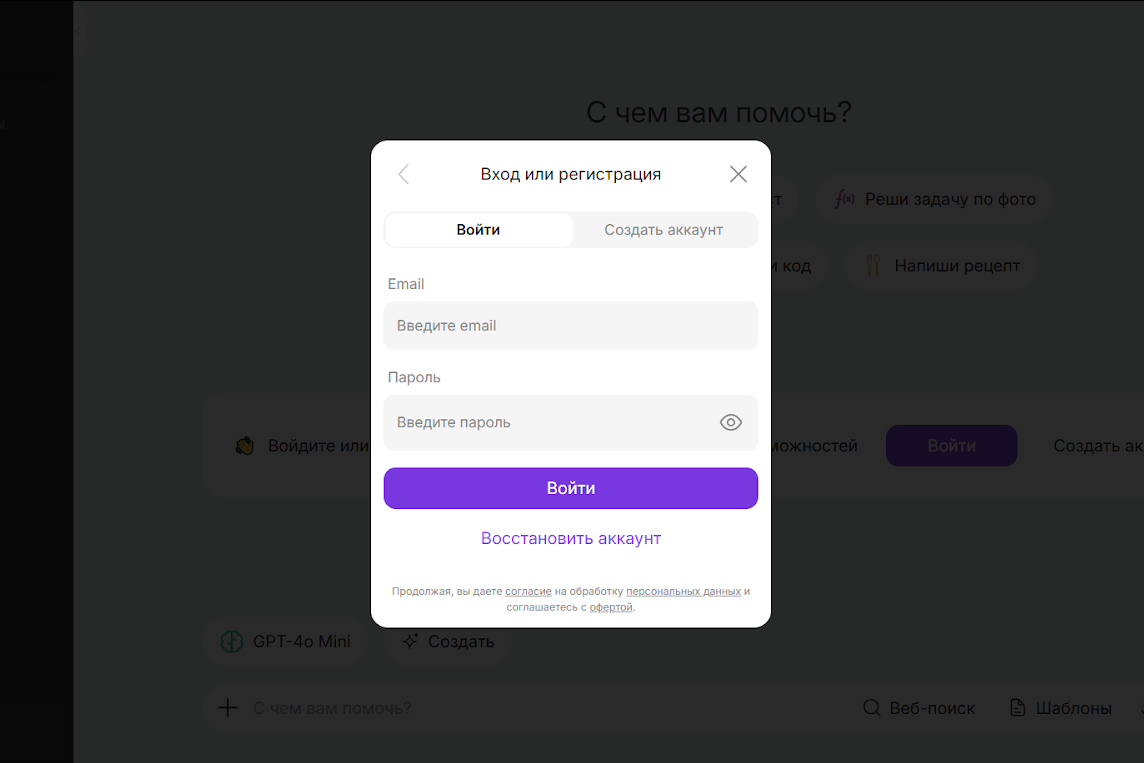Open the офертой offer link
Image resolution: width=1144 pixels, height=763 pixels.
[x=611, y=607]
